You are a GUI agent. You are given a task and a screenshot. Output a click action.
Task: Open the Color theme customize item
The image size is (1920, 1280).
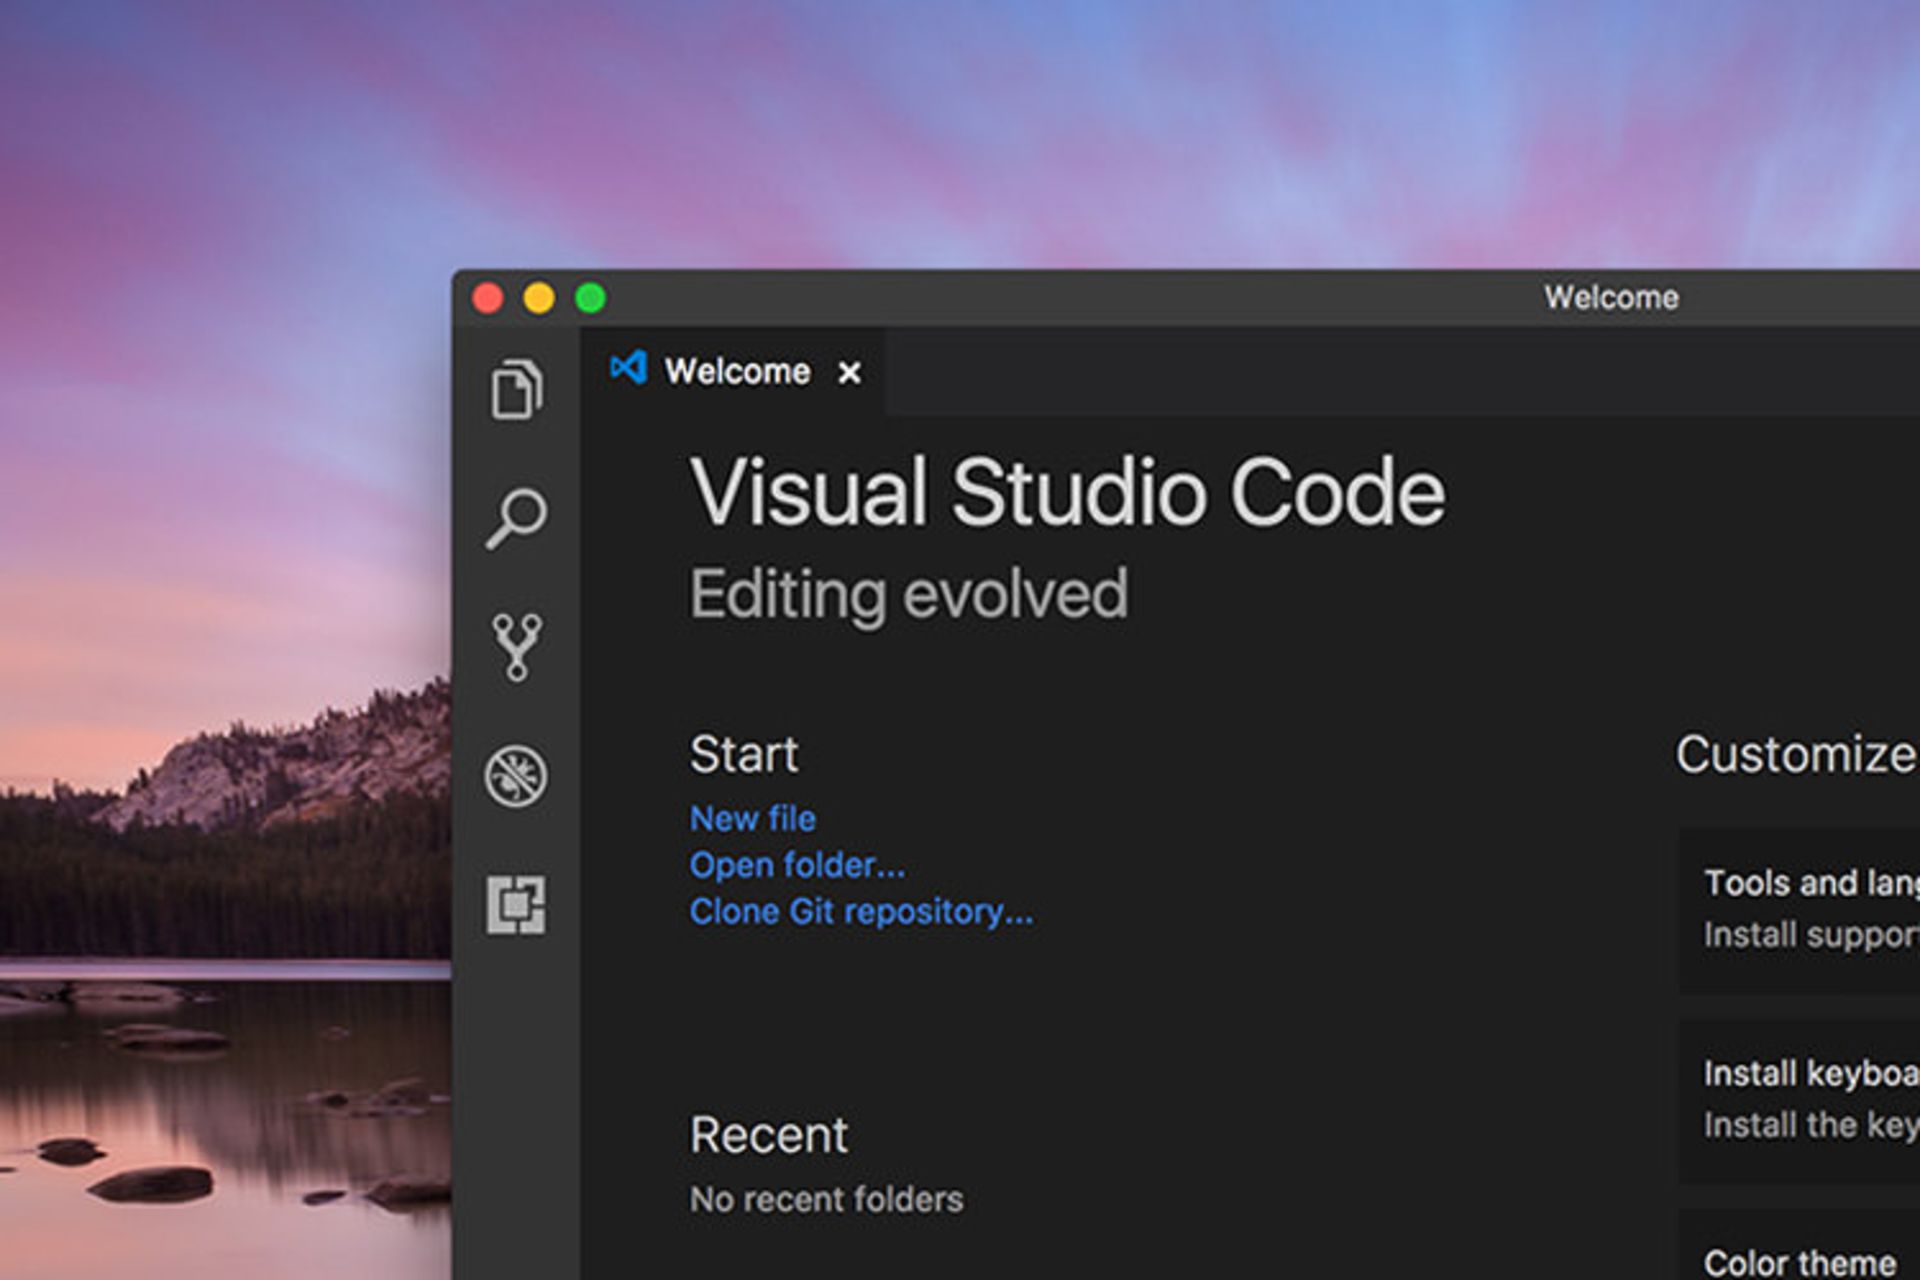[1798, 1246]
